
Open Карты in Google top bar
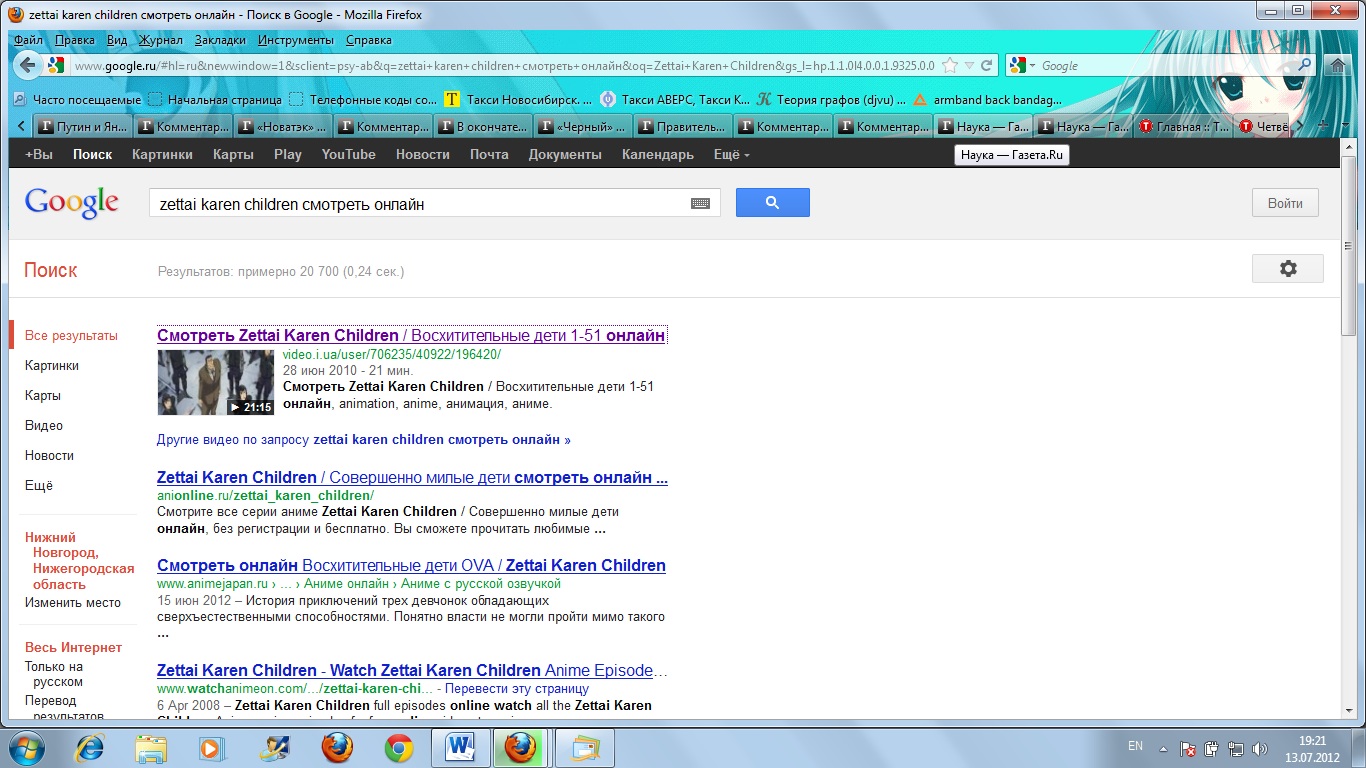pyautogui.click(x=233, y=154)
